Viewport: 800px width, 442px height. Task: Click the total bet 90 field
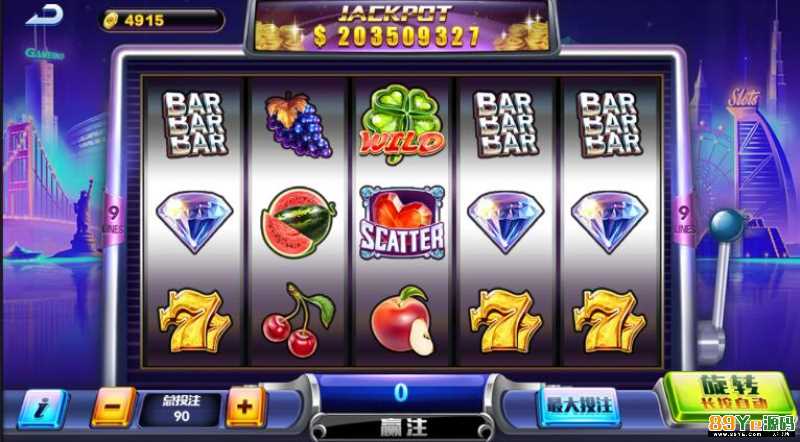tap(181, 409)
